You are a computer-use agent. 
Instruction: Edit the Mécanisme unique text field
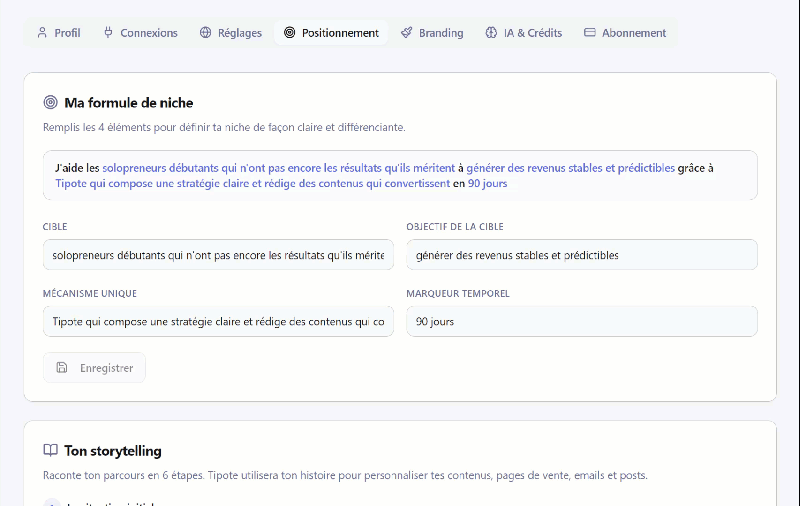pyautogui.click(x=218, y=322)
